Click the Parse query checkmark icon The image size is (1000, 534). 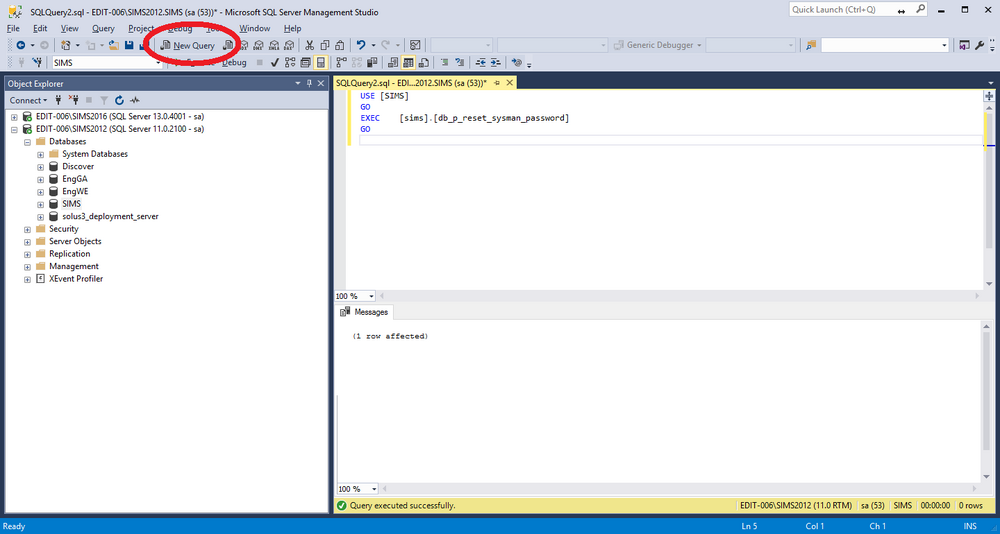coord(276,63)
